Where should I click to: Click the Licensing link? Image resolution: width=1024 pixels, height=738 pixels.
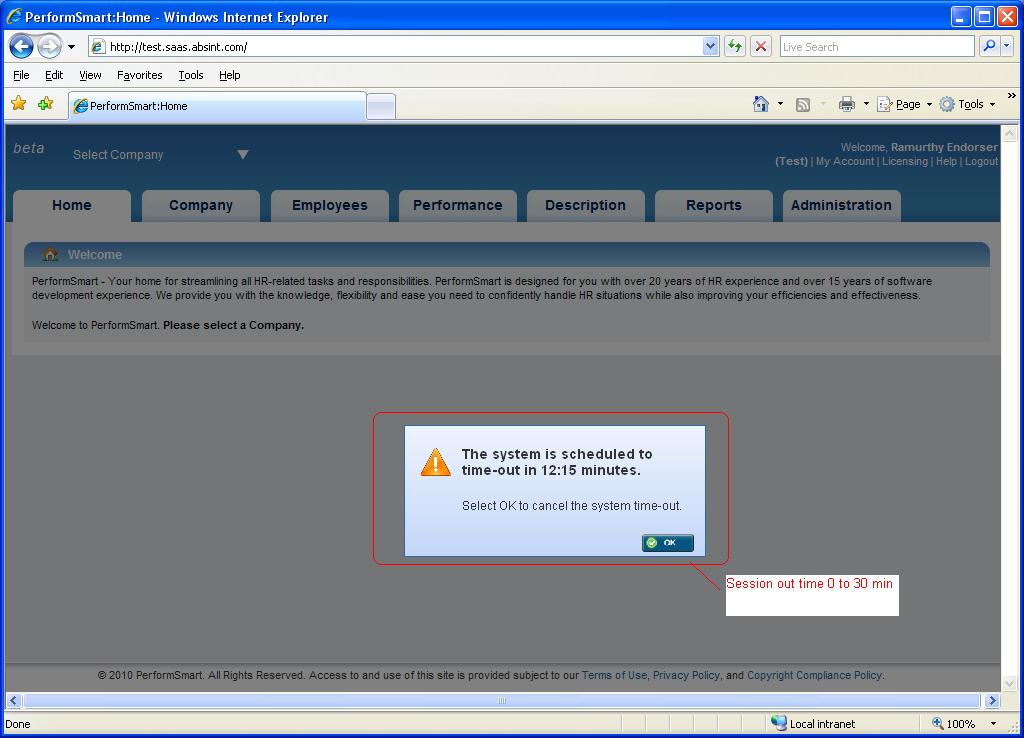click(904, 161)
